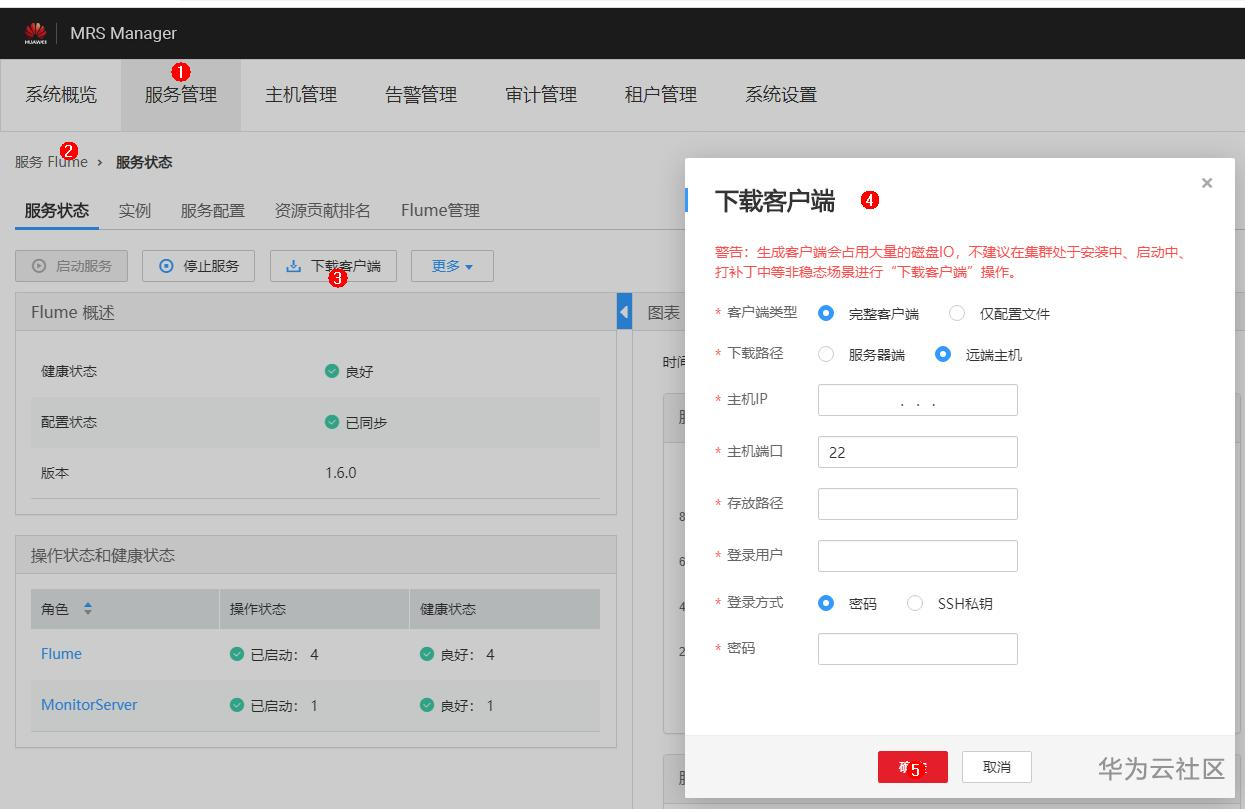Choose 远端主机 as the download path
The height and width of the screenshot is (809, 1245).
pos(942,354)
